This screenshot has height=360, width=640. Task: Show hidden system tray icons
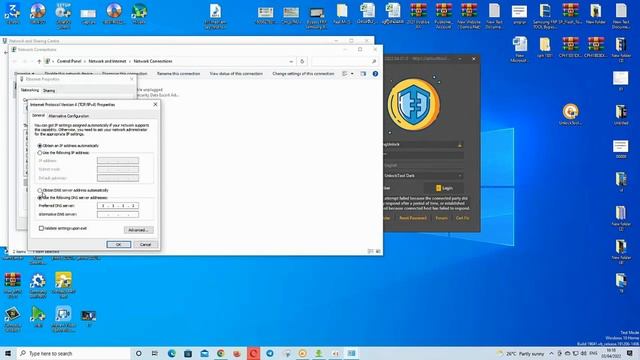[551, 353]
